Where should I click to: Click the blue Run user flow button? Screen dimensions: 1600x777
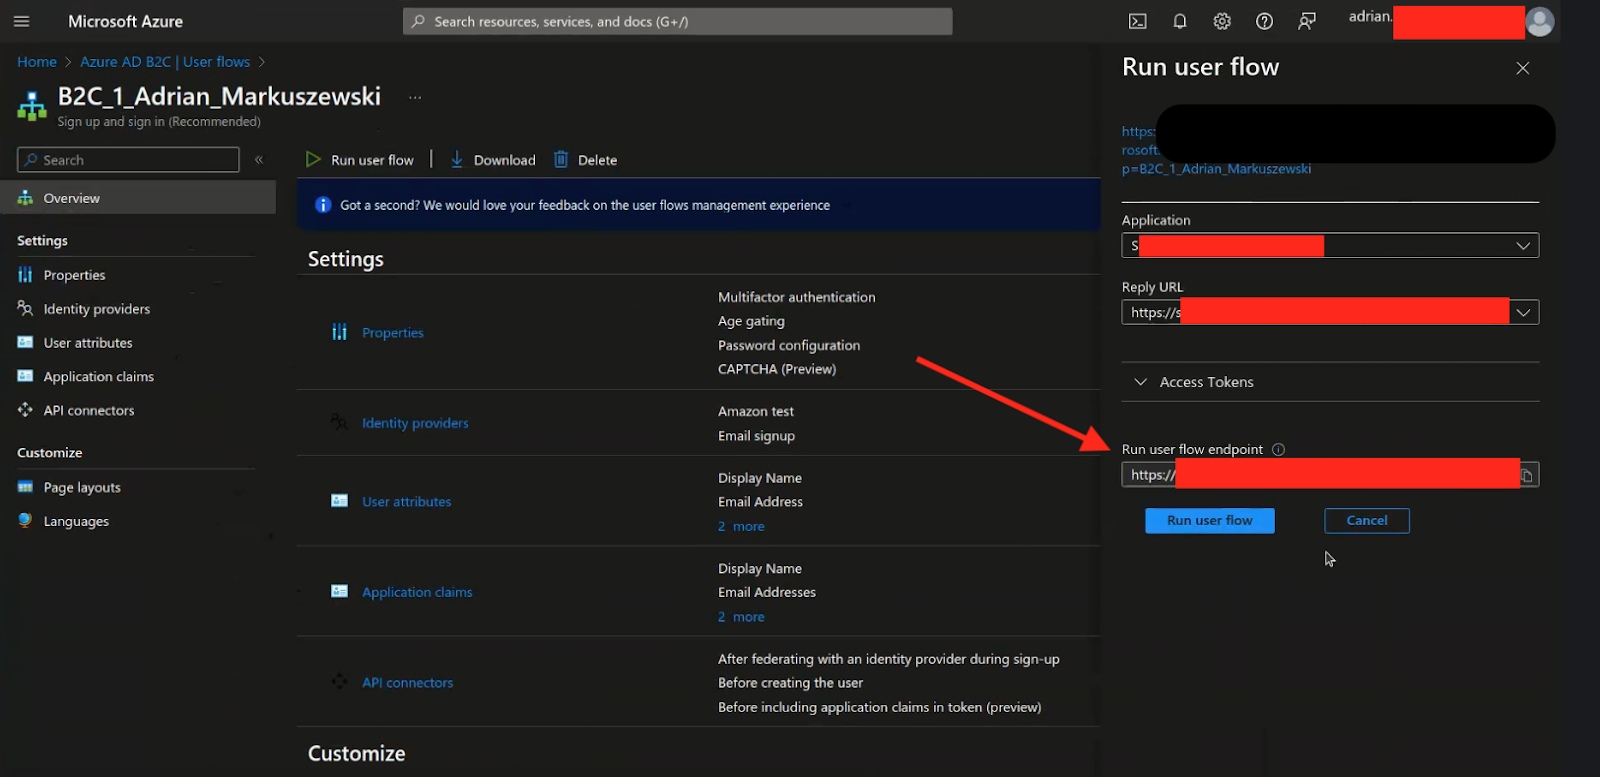pyautogui.click(x=1209, y=521)
